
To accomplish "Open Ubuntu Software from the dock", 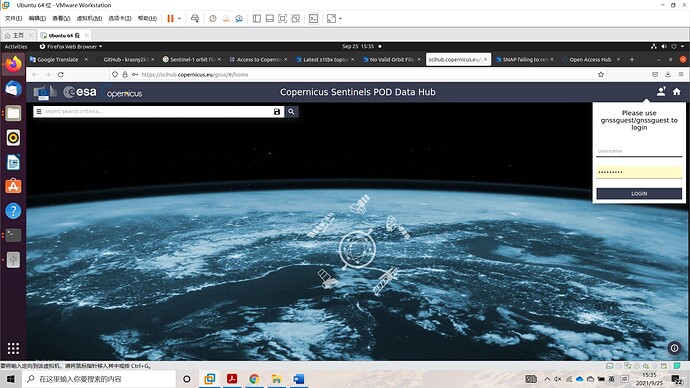I will [x=13, y=187].
